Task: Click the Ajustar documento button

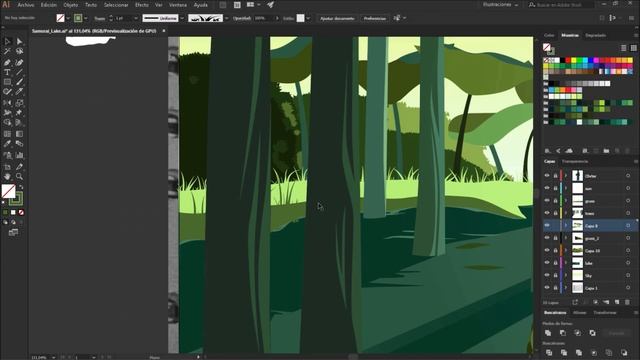Action: click(337, 18)
